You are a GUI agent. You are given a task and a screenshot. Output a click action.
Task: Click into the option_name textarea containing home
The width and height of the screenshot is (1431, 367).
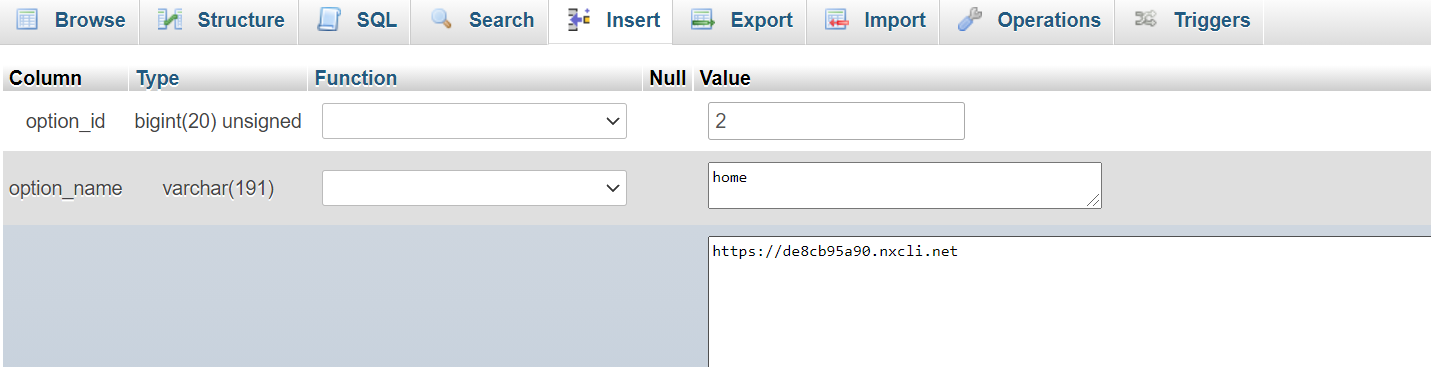point(905,186)
